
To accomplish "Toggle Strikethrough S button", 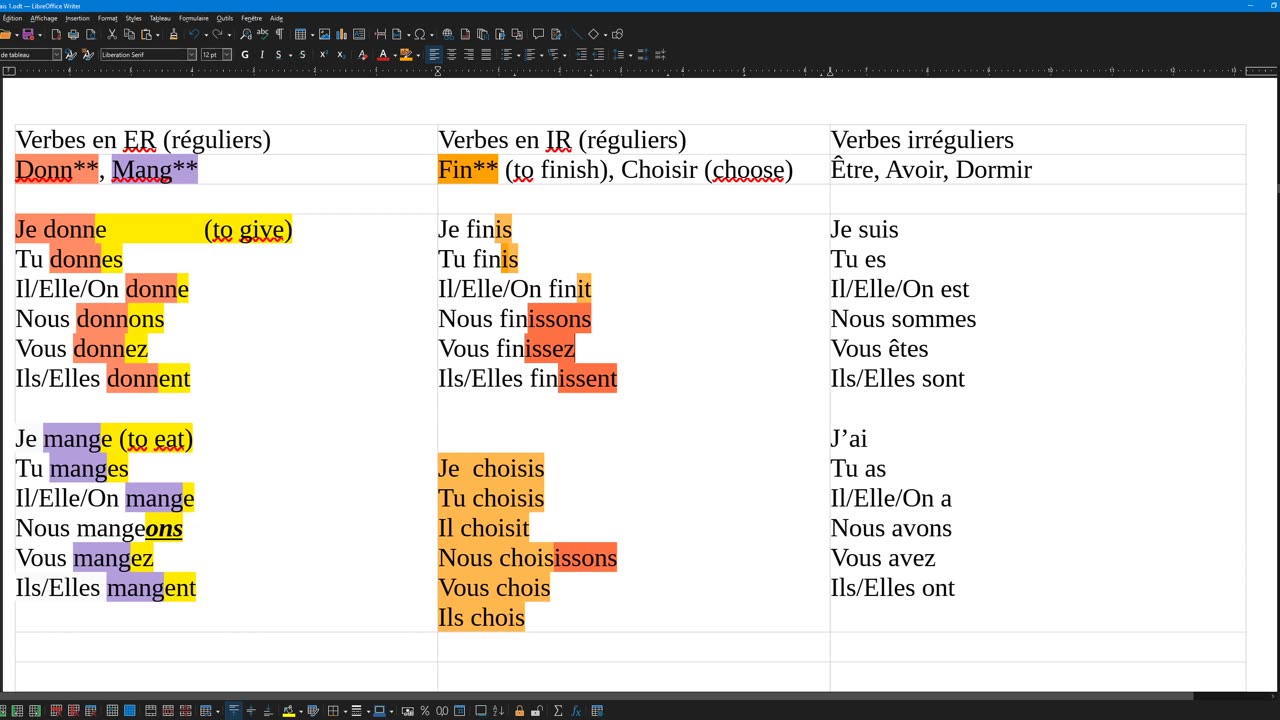I will click(x=303, y=55).
